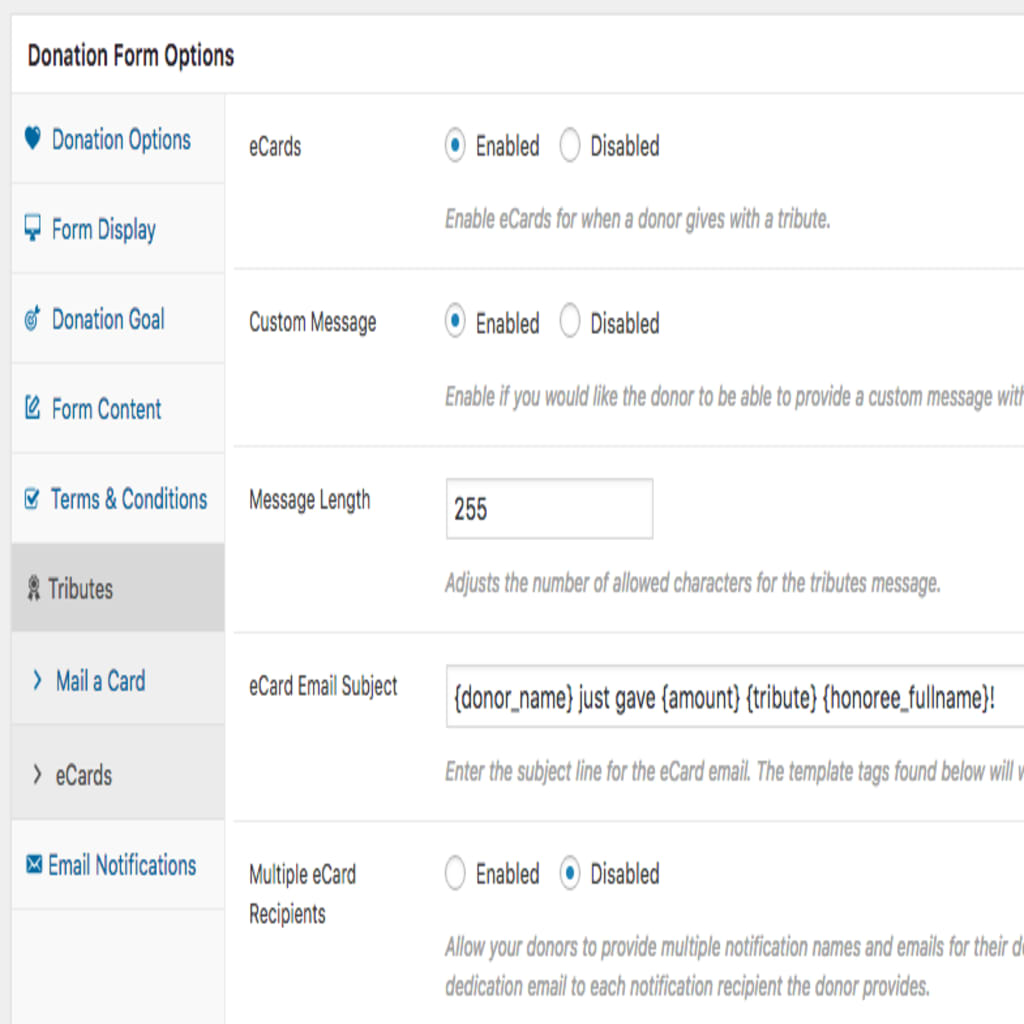Click the Message Length setting label
Image resolution: width=1024 pixels, height=1024 pixels.
pyautogui.click(x=310, y=500)
